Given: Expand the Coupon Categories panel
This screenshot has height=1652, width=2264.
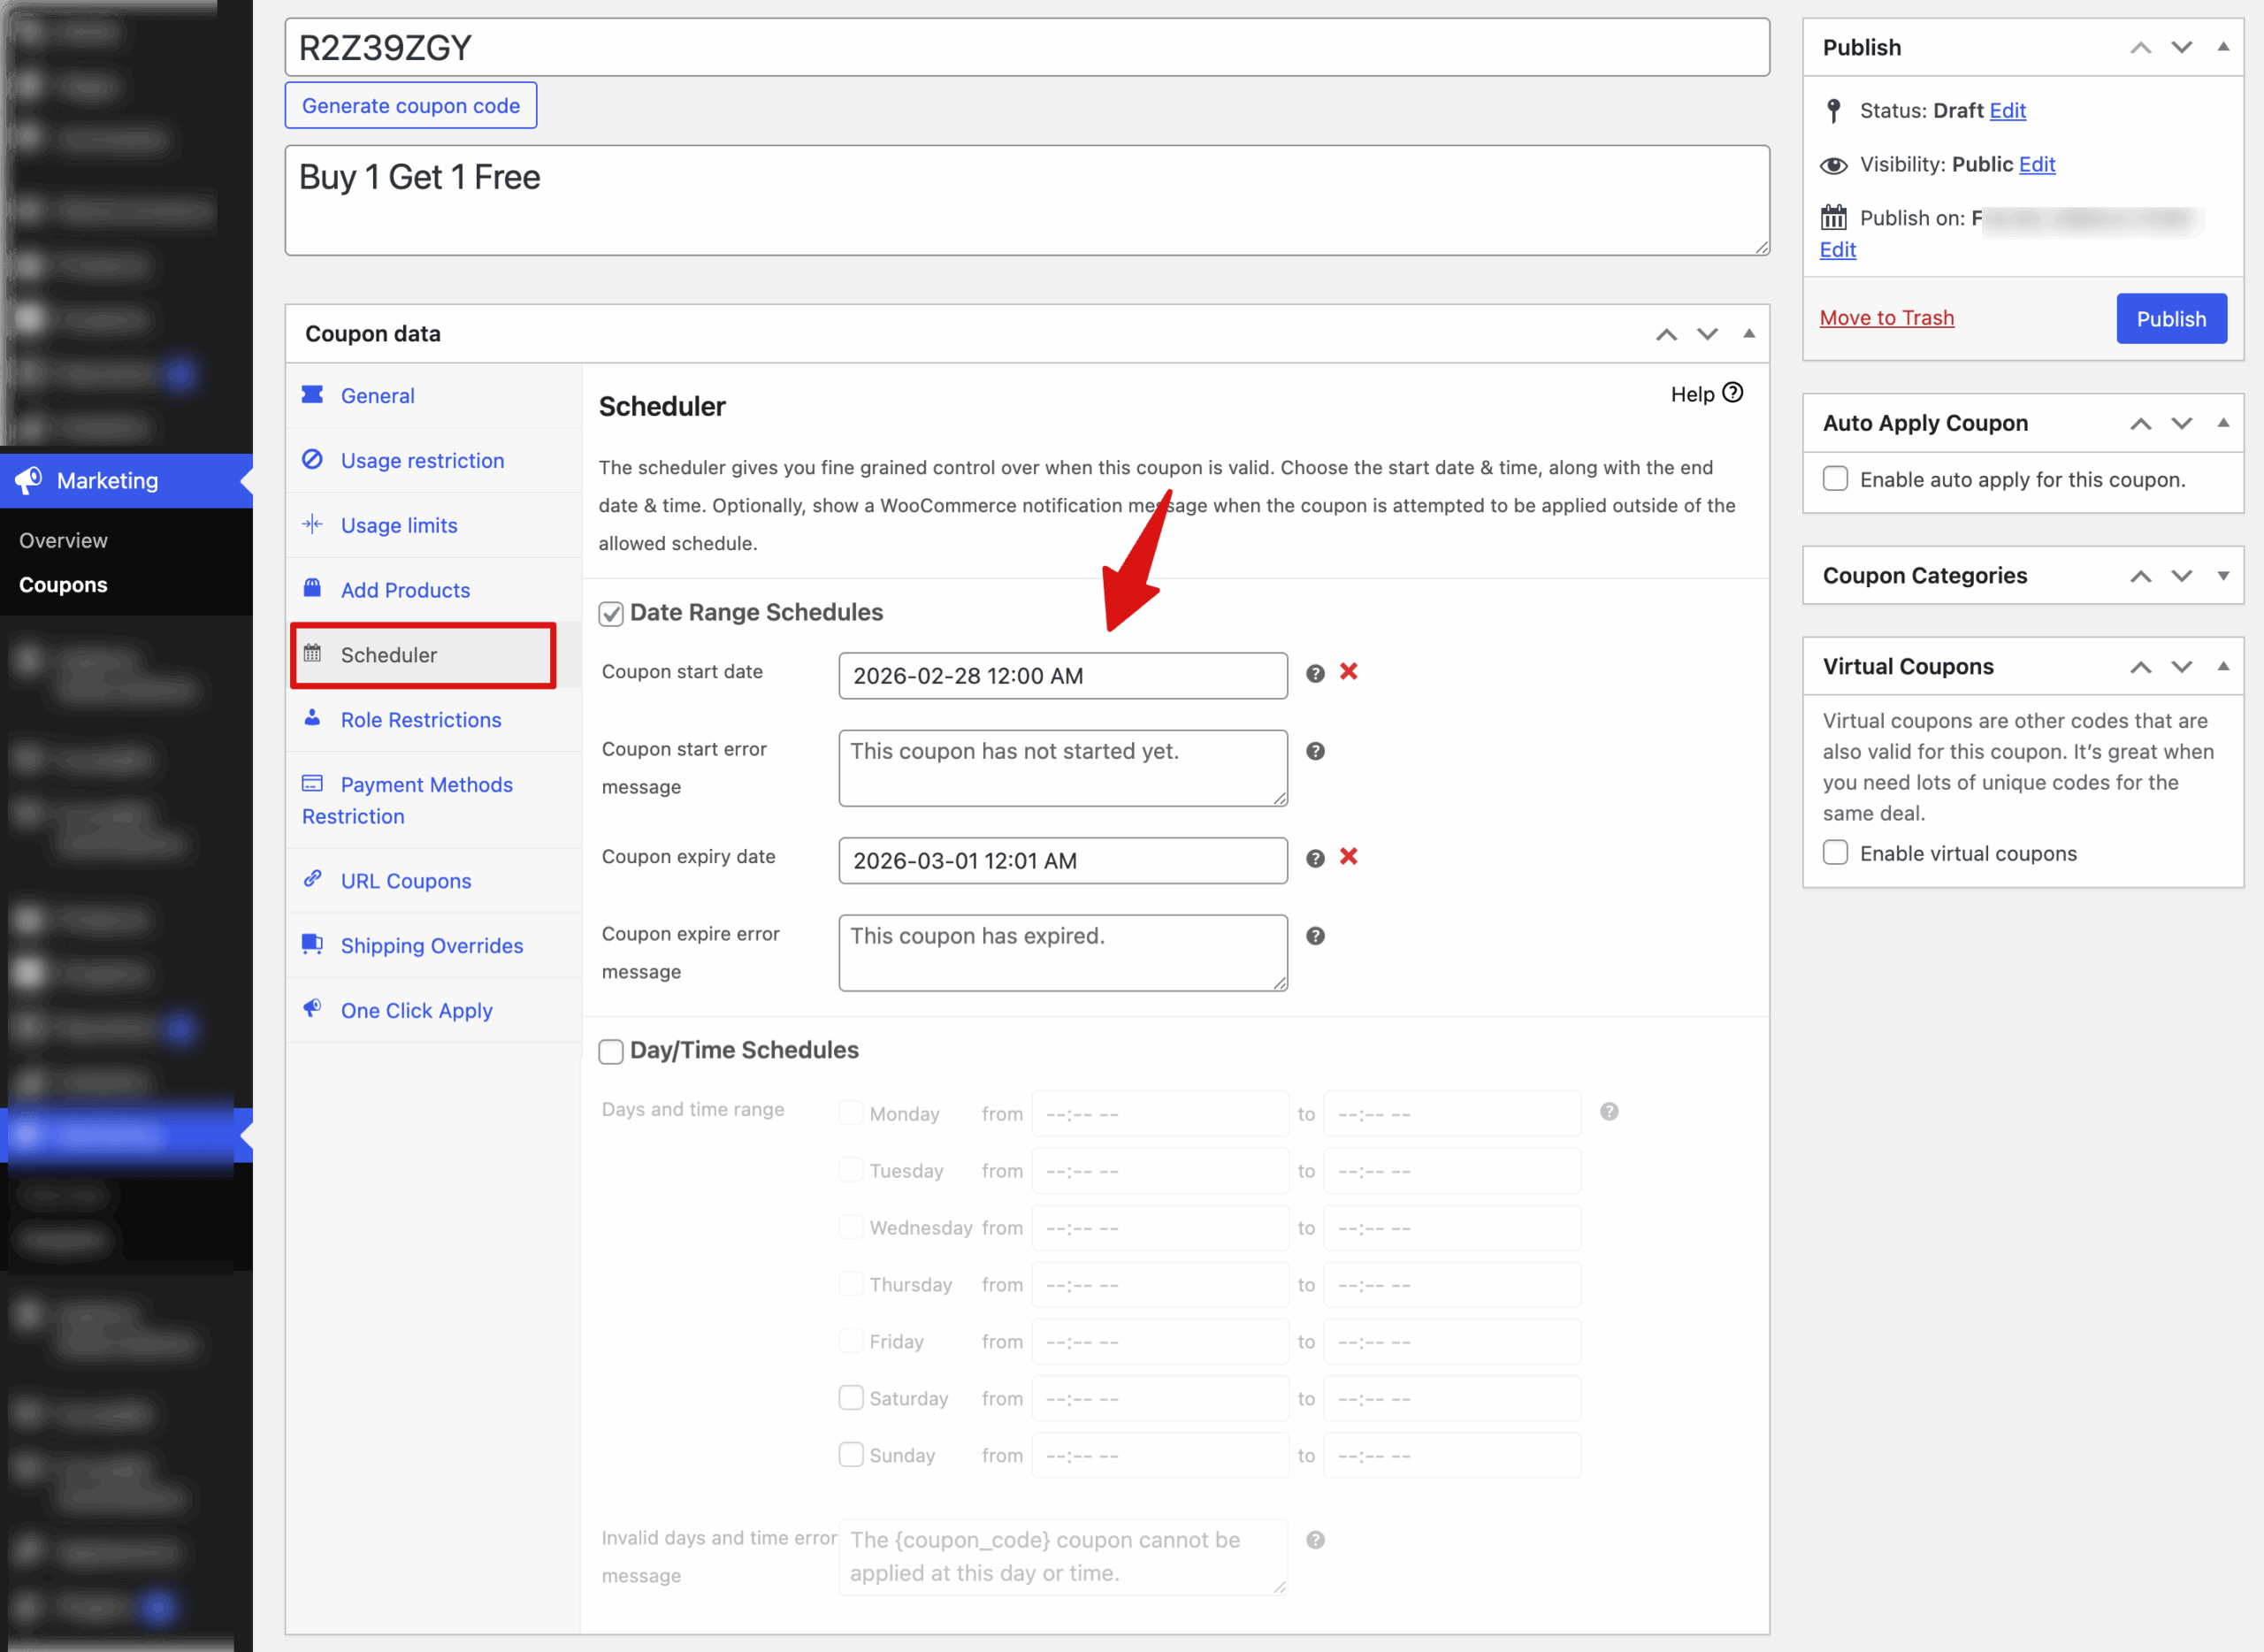Looking at the screenshot, I should click(x=2223, y=576).
